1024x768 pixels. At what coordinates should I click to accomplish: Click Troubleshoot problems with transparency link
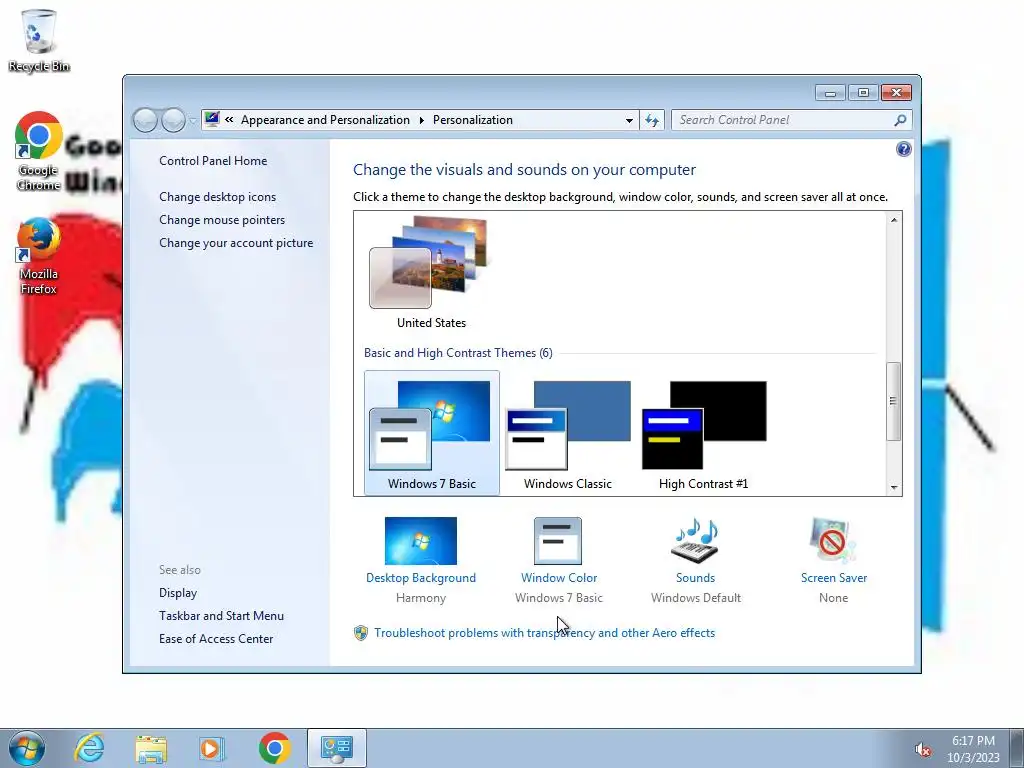[x=545, y=633]
